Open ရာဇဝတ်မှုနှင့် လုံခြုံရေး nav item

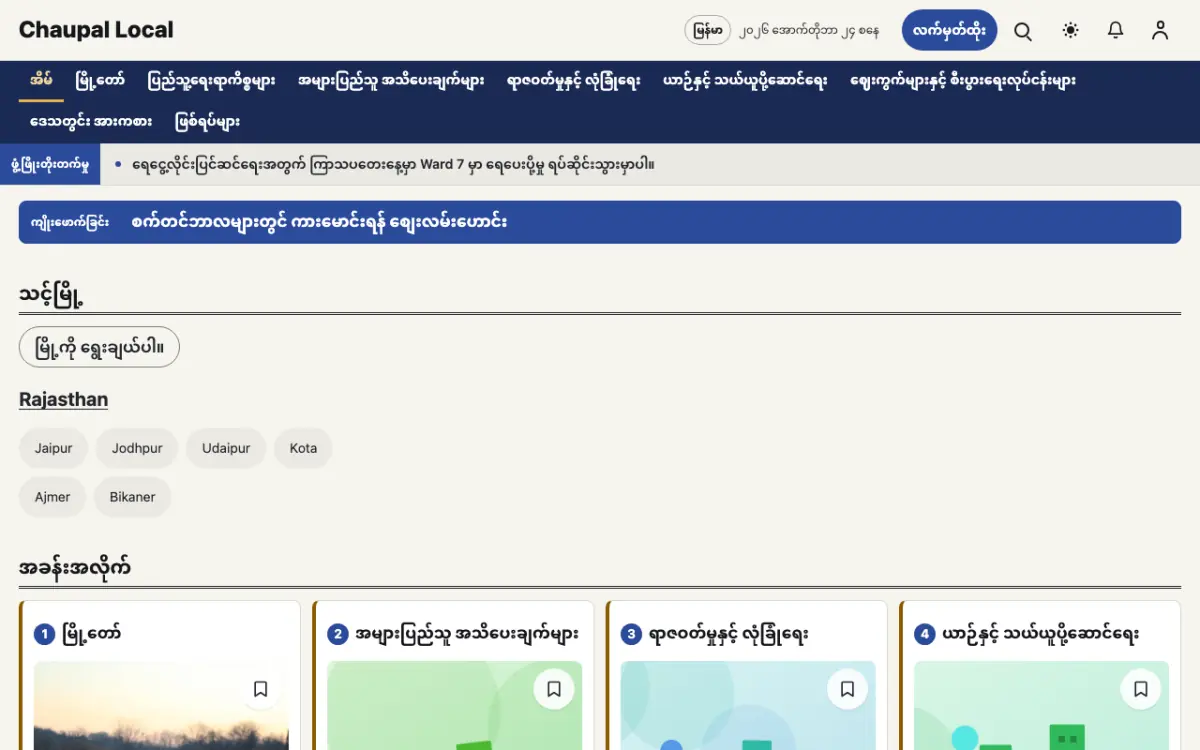pos(573,81)
